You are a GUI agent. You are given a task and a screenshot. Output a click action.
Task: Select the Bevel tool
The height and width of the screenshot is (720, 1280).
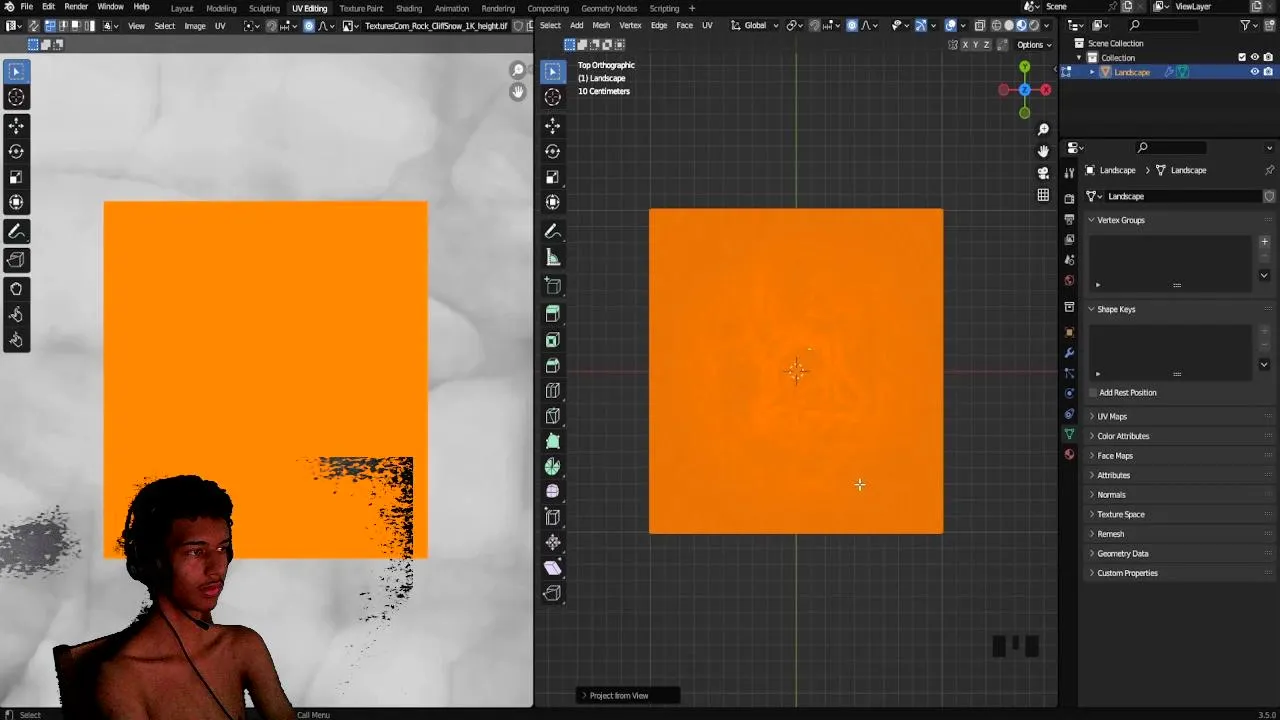click(552, 365)
